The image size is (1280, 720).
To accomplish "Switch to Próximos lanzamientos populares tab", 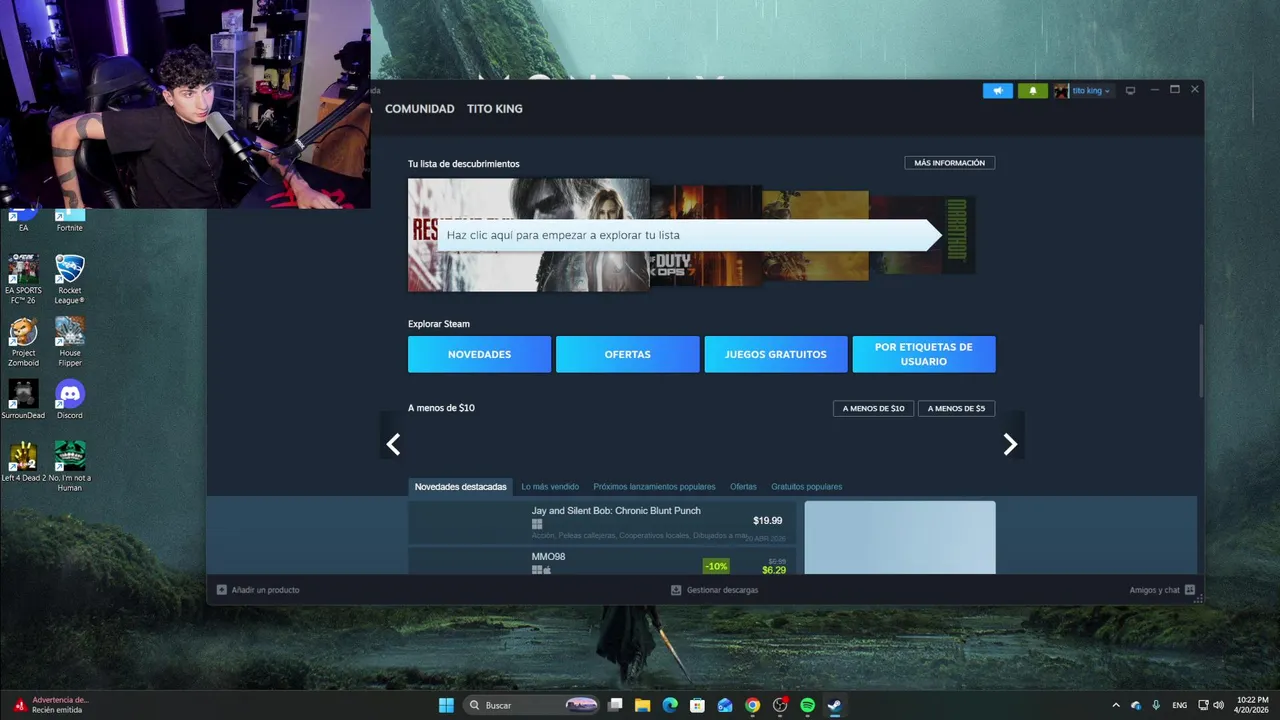I will pos(654,487).
